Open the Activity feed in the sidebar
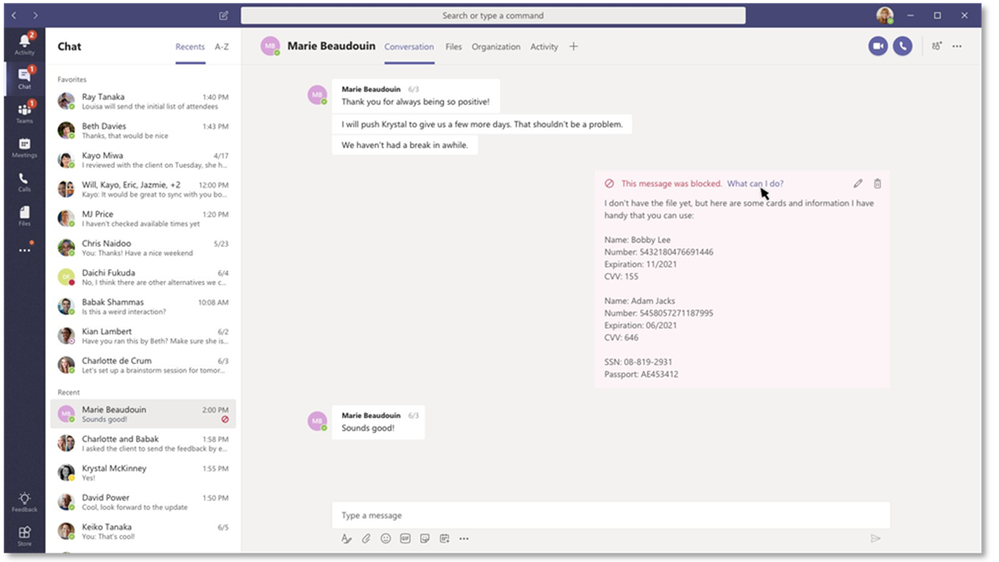999x562 pixels. [x=24, y=44]
